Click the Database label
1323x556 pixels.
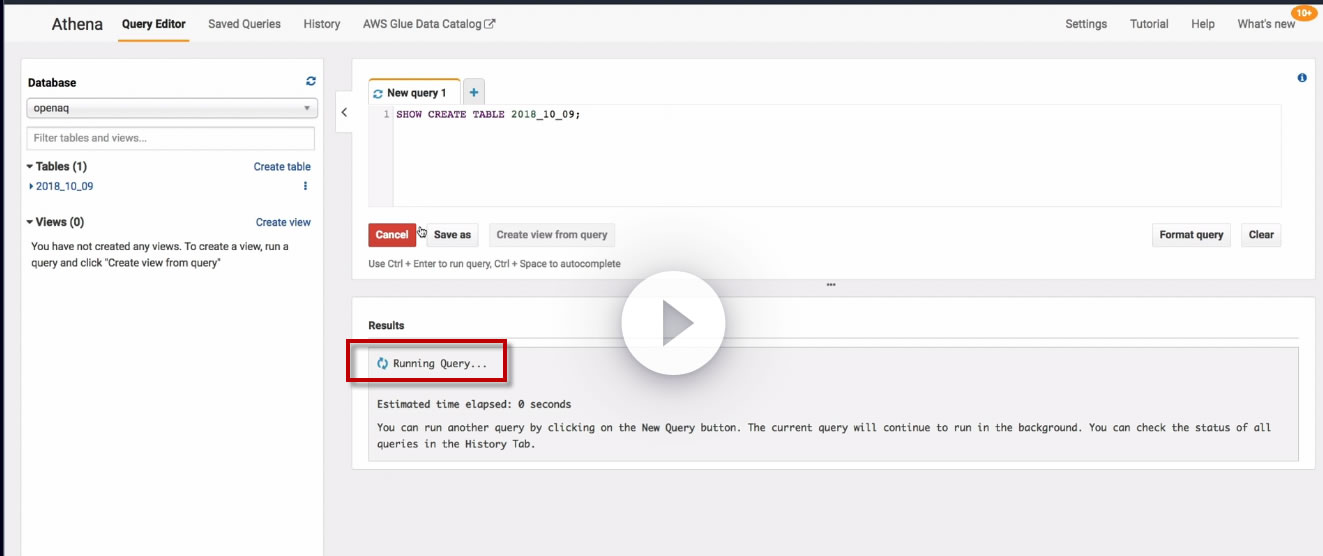click(x=52, y=83)
